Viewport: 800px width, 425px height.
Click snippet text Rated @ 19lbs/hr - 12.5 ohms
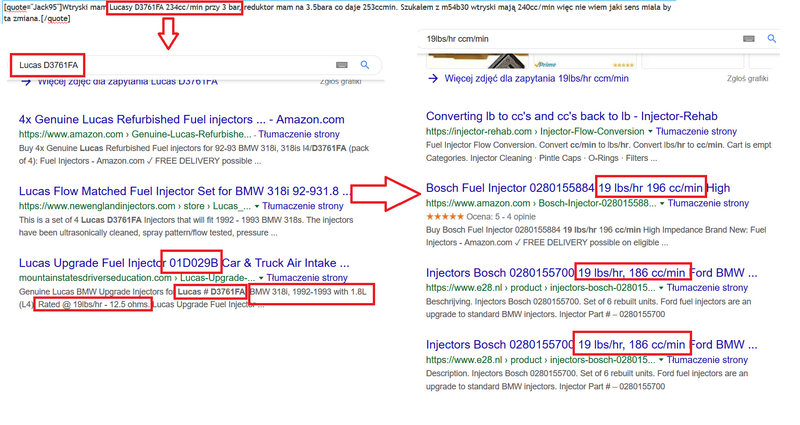click(93, 305)
